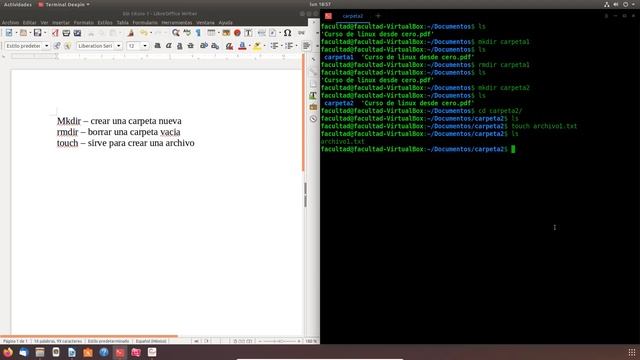Open Find and Replace magnifier icon
640x360 pixels.
pyautogui.click(x=176, y=33)
